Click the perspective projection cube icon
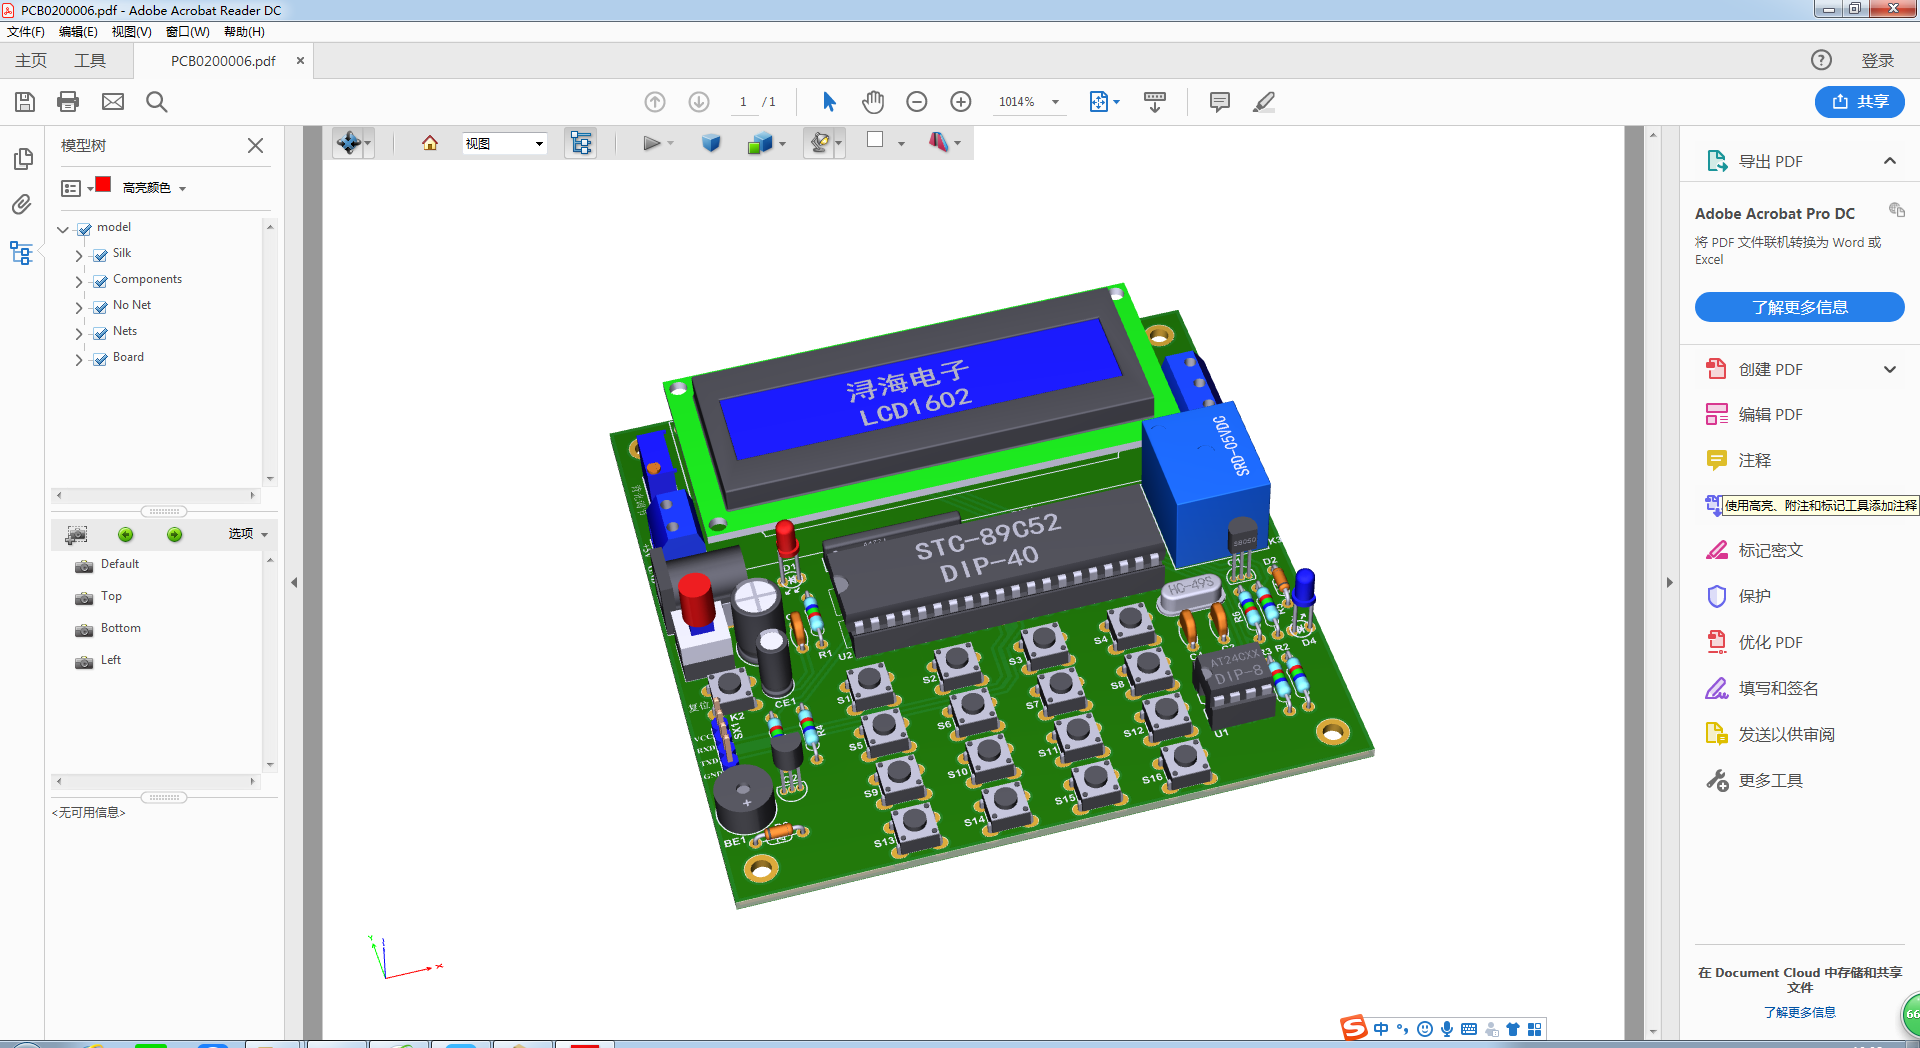Viewport: 1920px width, 1048px height. coord(711,143)
